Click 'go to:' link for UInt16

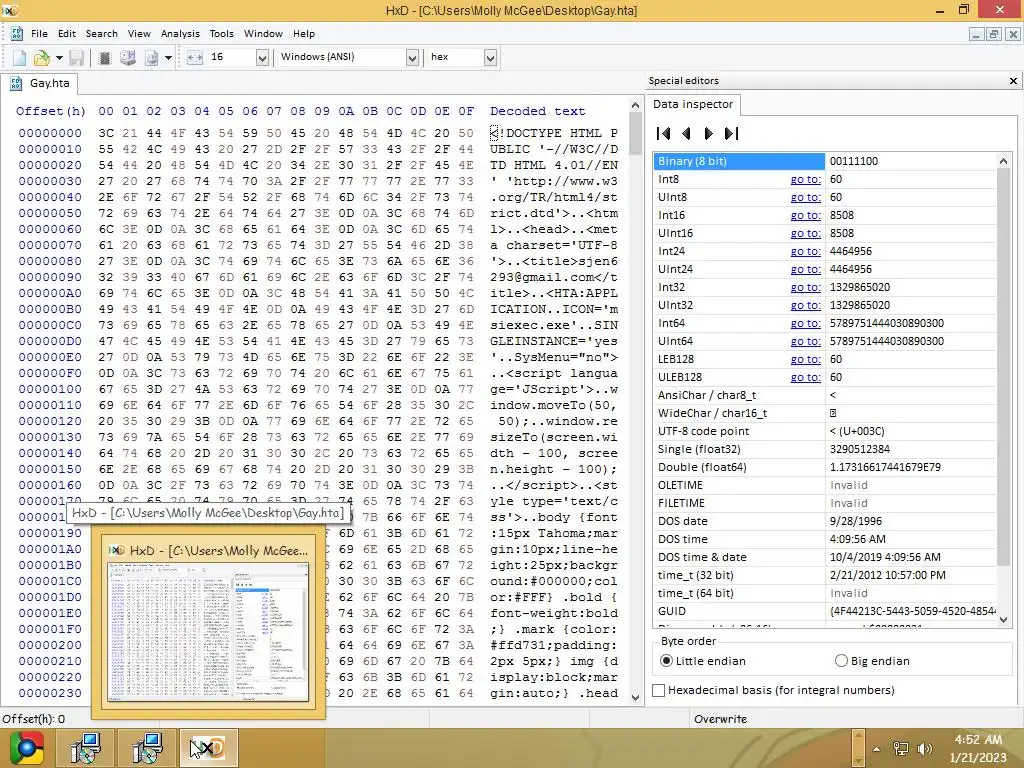805,233
